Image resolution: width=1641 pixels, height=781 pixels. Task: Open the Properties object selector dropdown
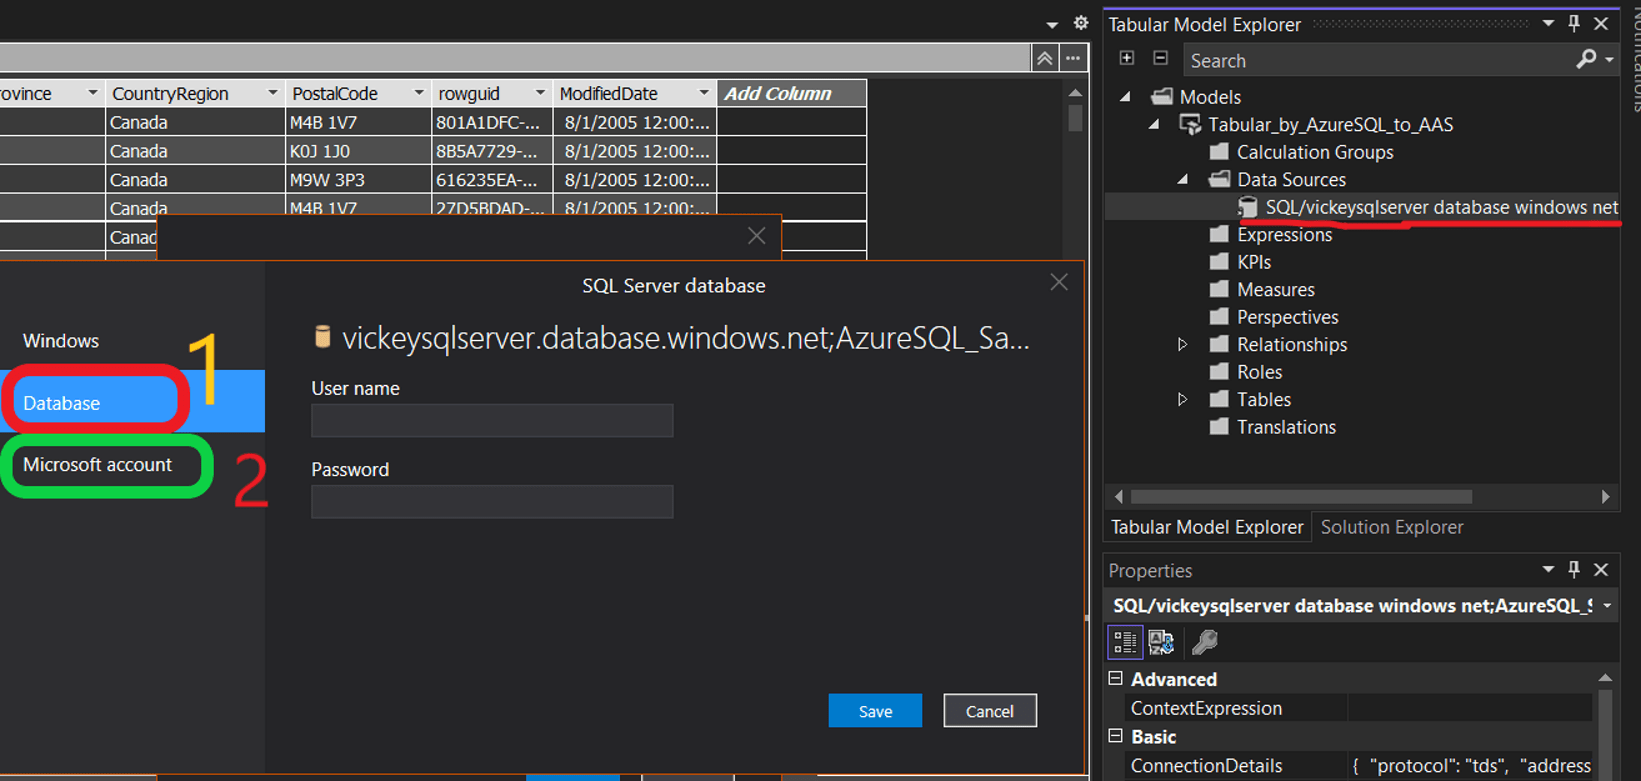click(x=1607, y=606)
